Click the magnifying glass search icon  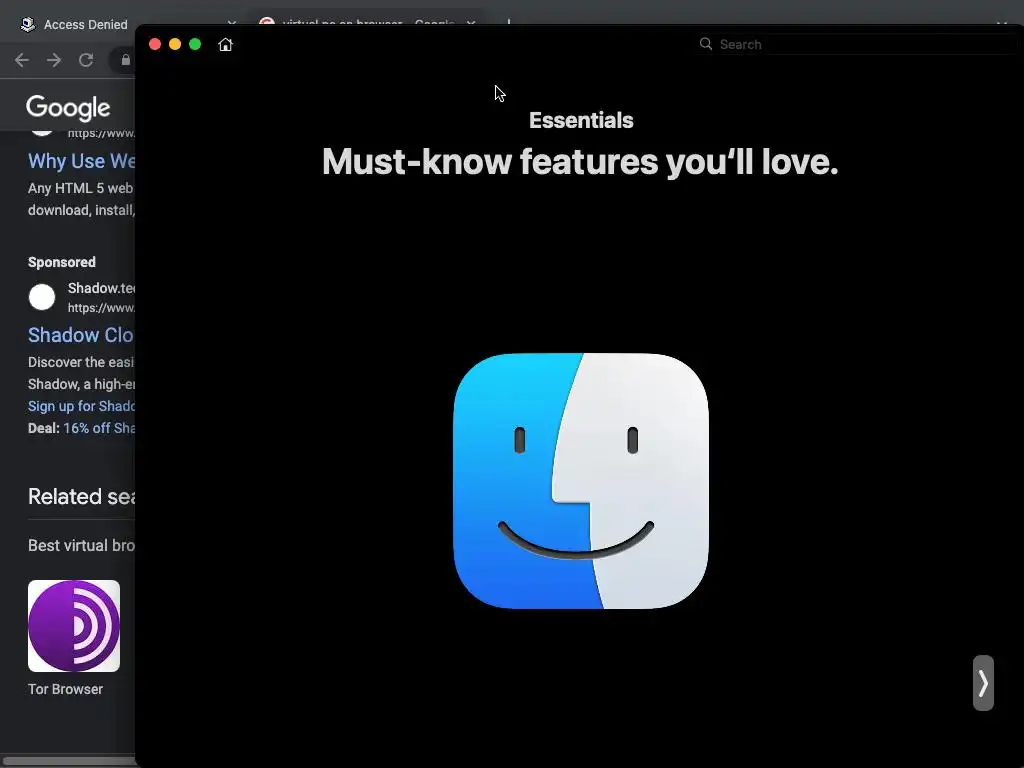point(705,44)
